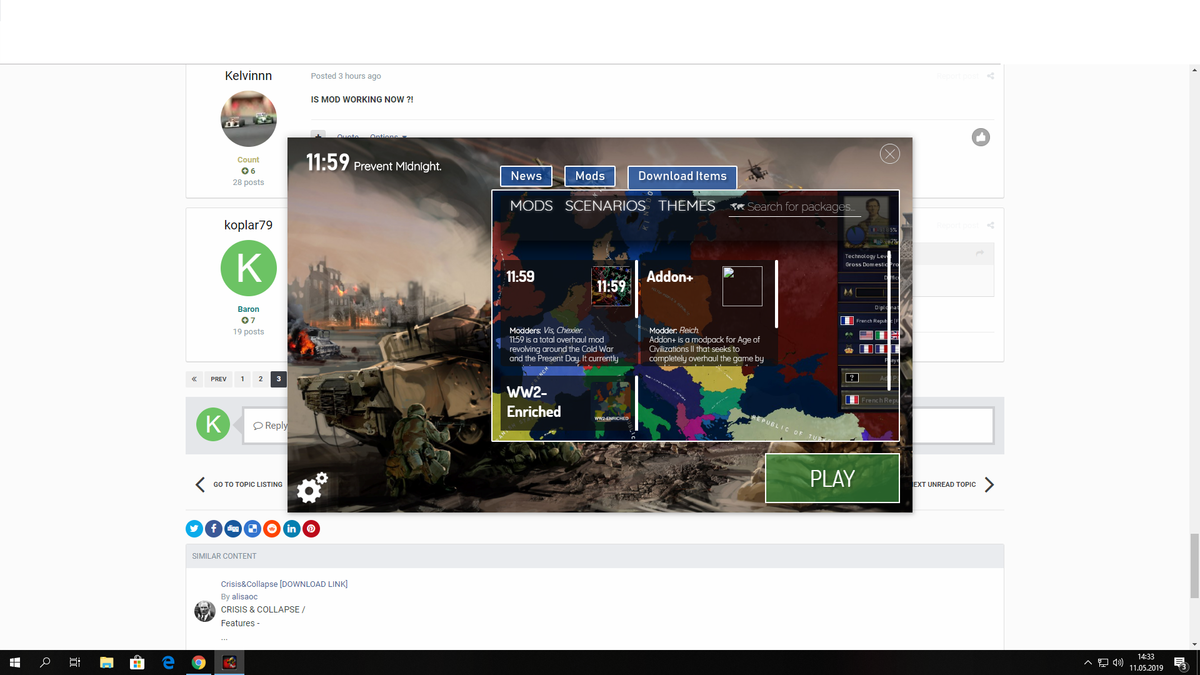Open the koplar79 username link

tap(248, 225)
